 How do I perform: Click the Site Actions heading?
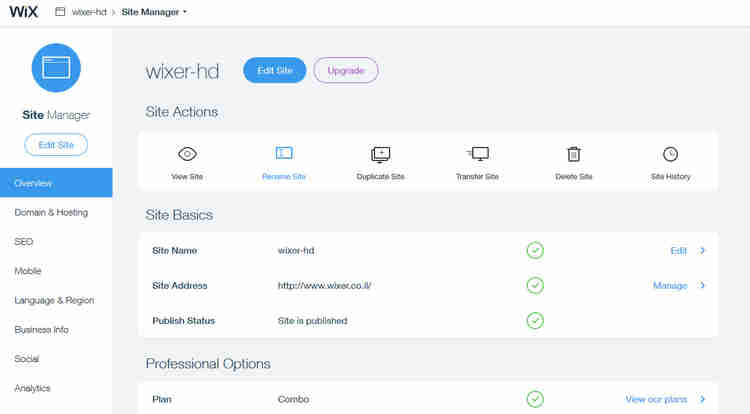(182, 112)
